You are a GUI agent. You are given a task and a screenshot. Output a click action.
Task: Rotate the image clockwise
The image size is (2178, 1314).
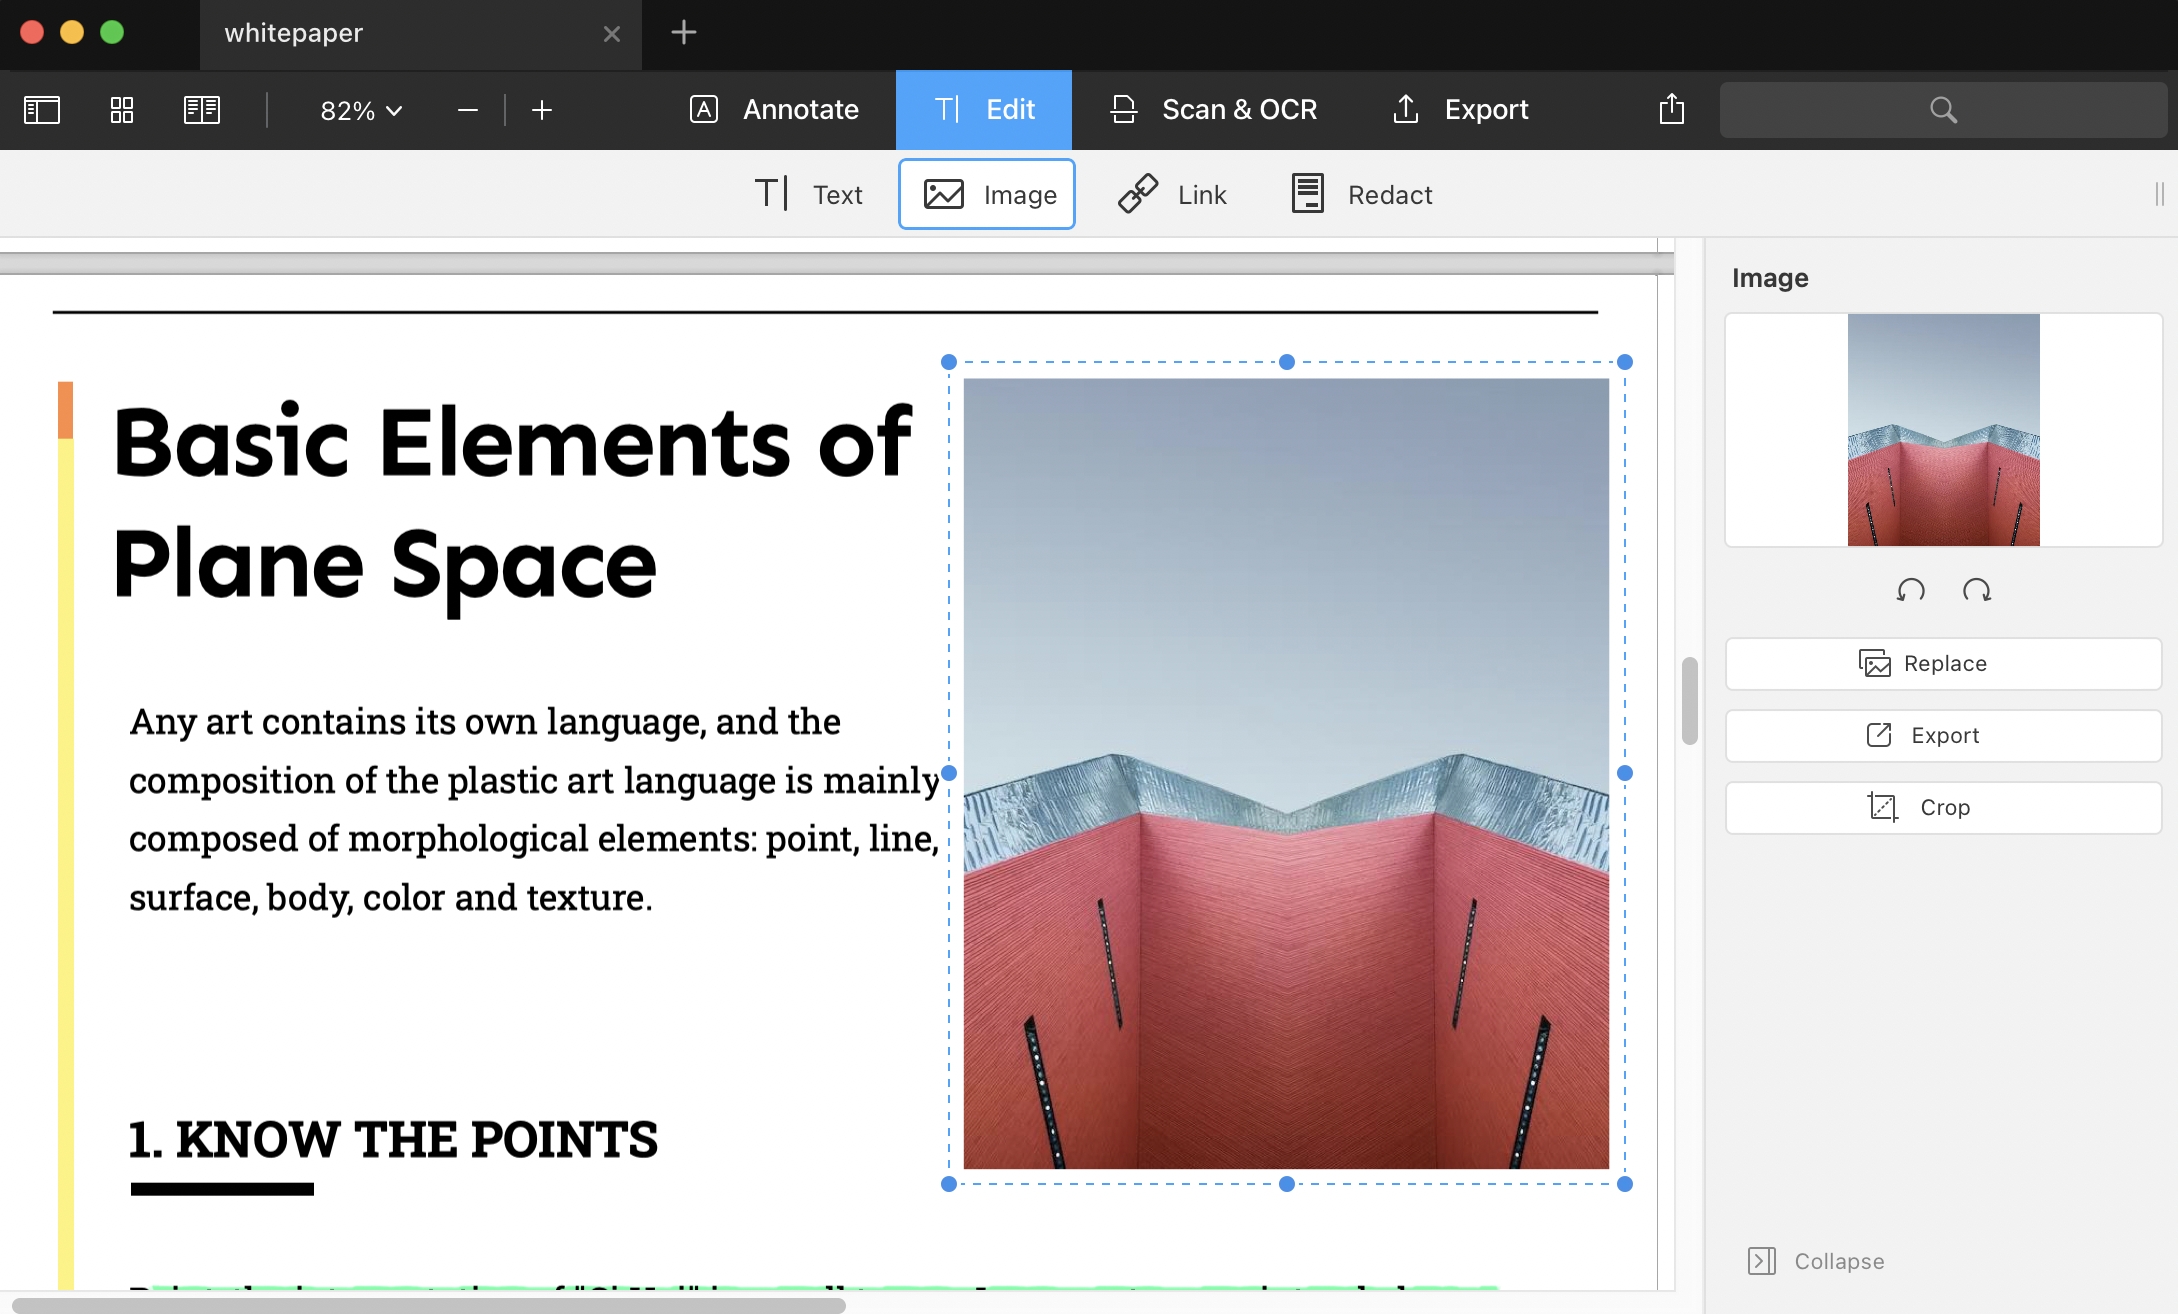click(x=1977, y=590)
